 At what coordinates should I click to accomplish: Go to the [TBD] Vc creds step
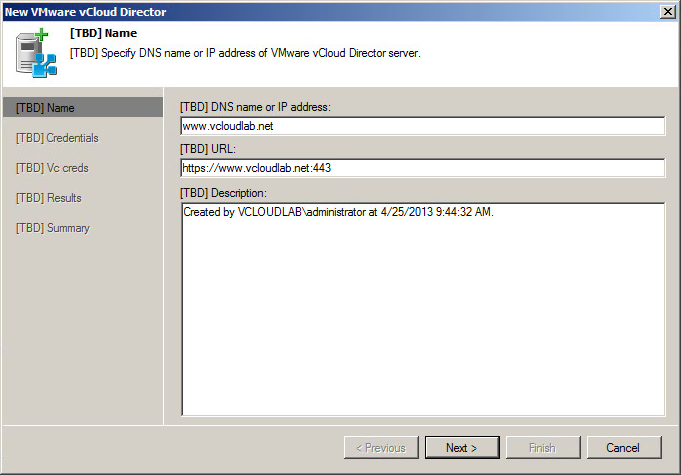pos(52,168)
